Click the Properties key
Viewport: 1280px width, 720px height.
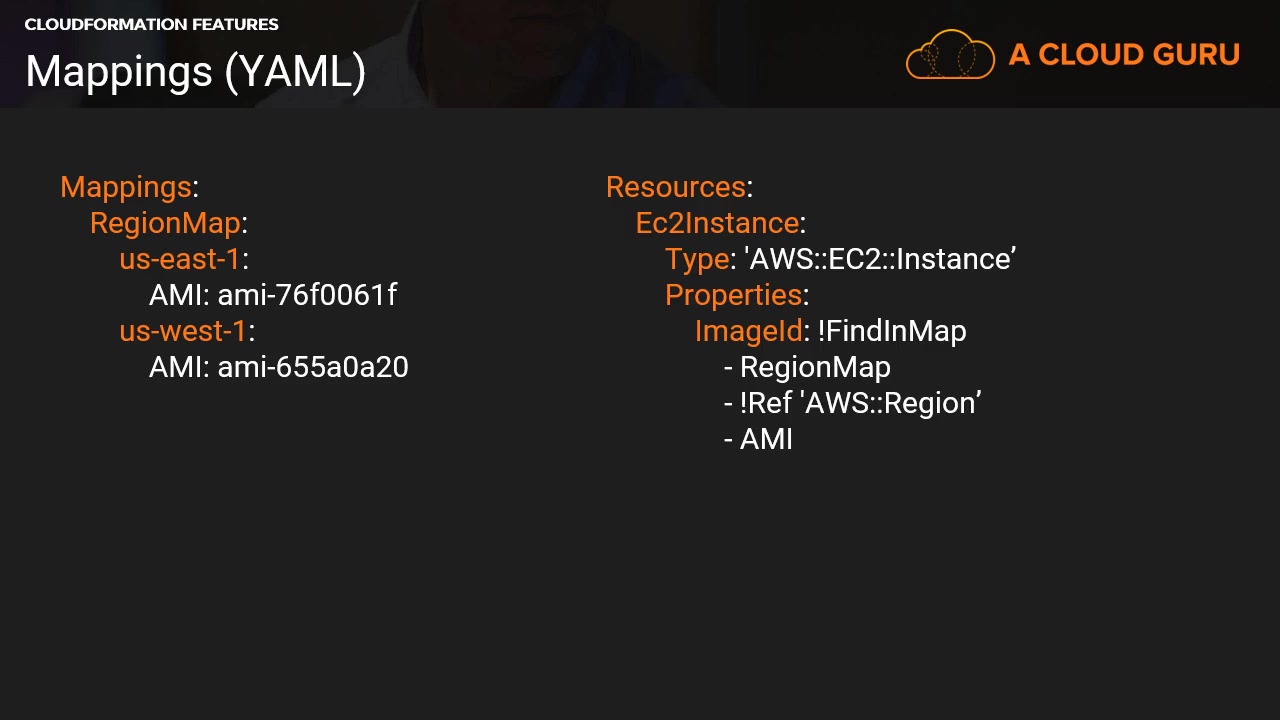pos(733,295)
